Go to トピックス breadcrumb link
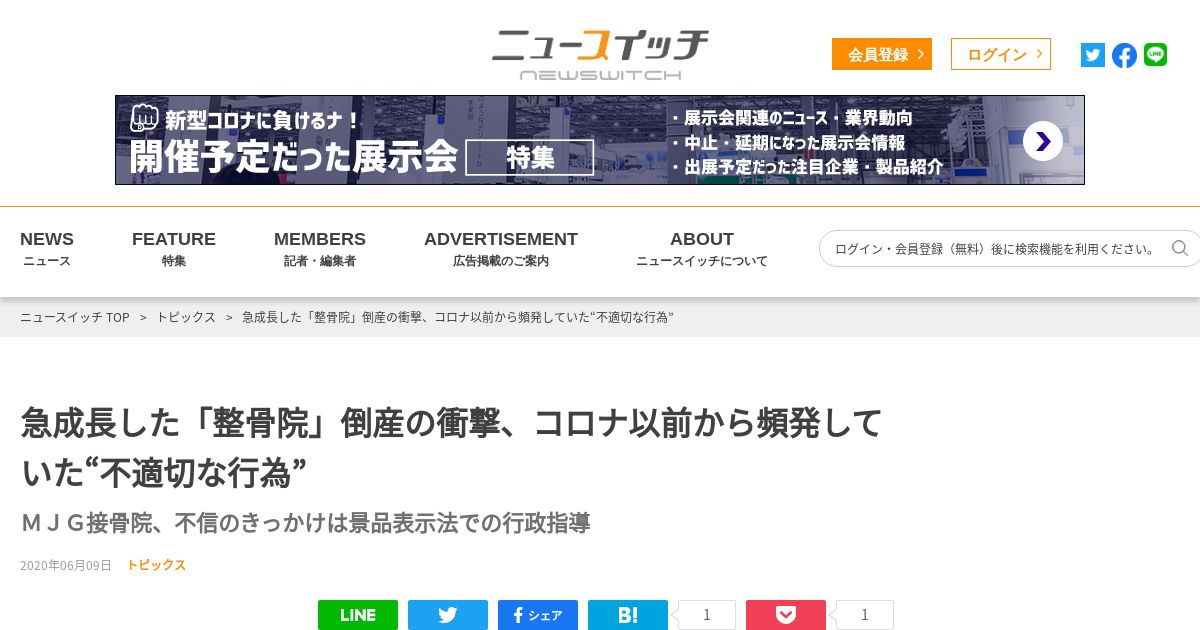Screen dimensions: 1200x630 [186, 317]
